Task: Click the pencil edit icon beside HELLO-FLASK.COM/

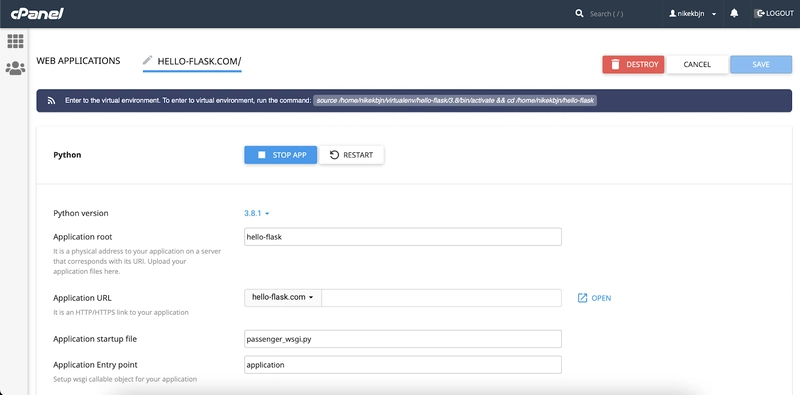Action: coord(147,60)
